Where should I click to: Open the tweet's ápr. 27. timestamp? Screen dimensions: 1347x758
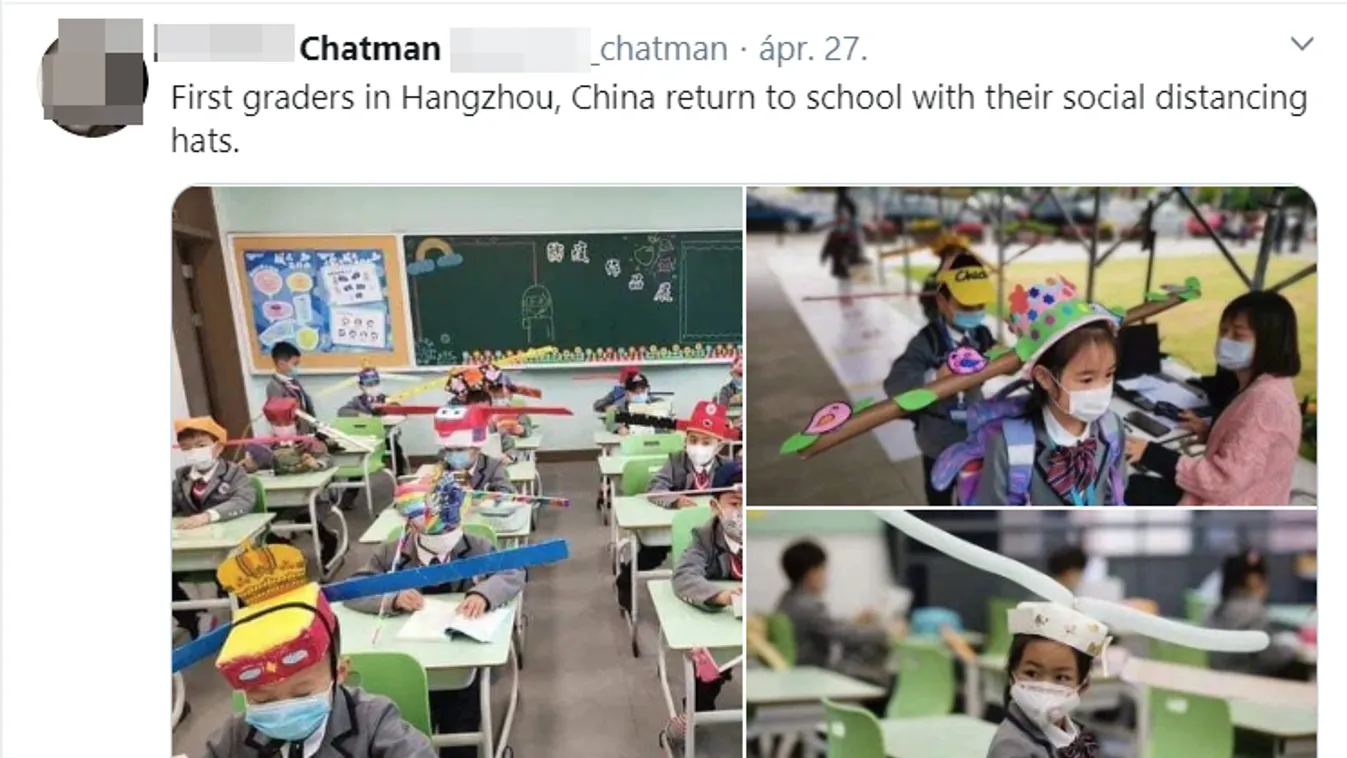[x=813, y=48]
